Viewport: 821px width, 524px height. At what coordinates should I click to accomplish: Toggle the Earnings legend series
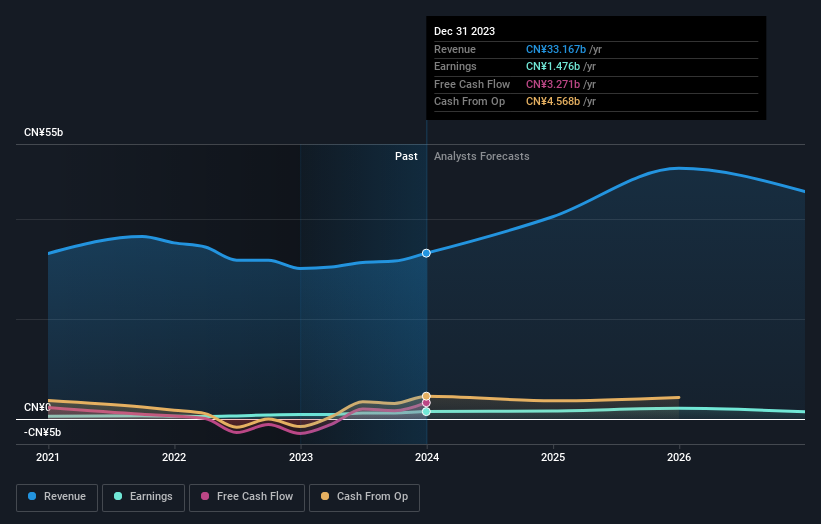click(143, 497)
